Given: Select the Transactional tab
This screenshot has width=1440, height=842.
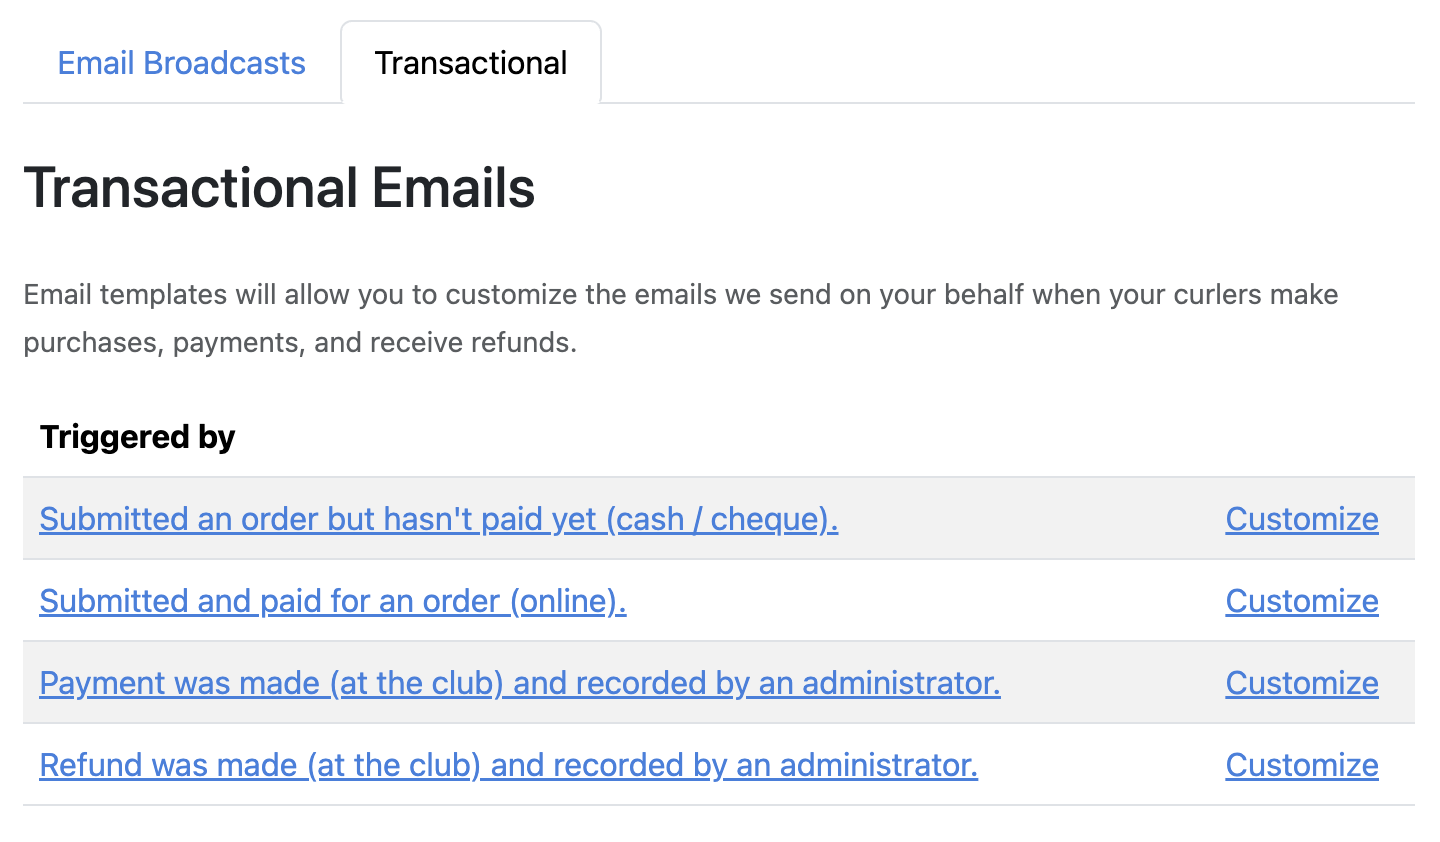Looking at the screenshot, I should tap(470, 62).
